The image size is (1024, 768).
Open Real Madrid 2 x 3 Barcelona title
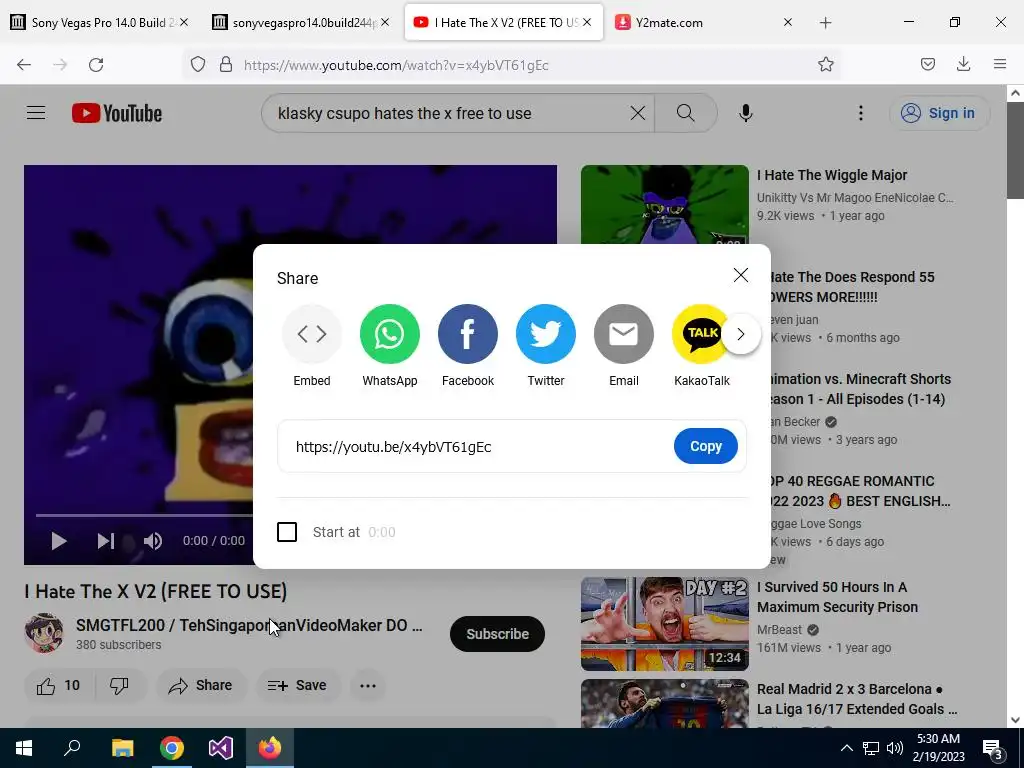coord(856,699)
